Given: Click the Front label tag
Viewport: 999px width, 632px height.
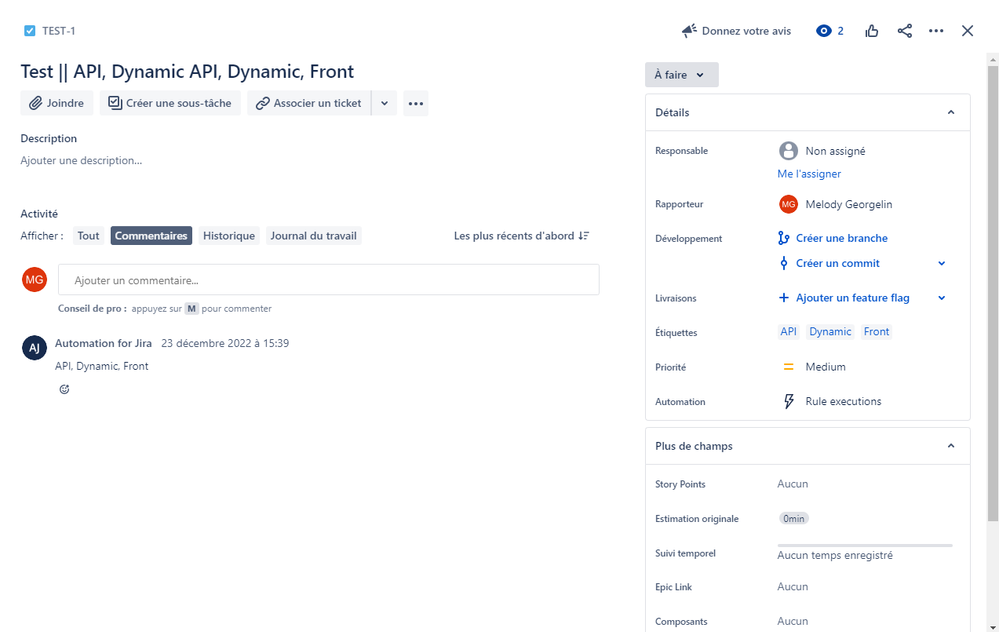Looking at the screenshot, I should click(876, 332).
